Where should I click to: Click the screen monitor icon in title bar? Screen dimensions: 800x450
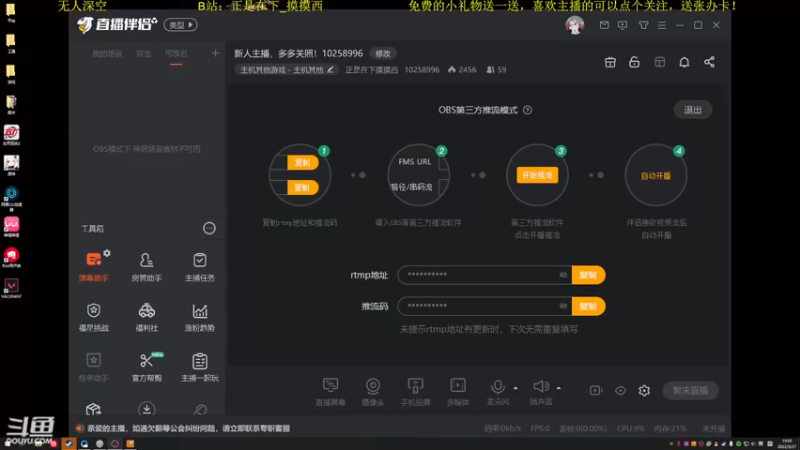click(x=622, y=25)
